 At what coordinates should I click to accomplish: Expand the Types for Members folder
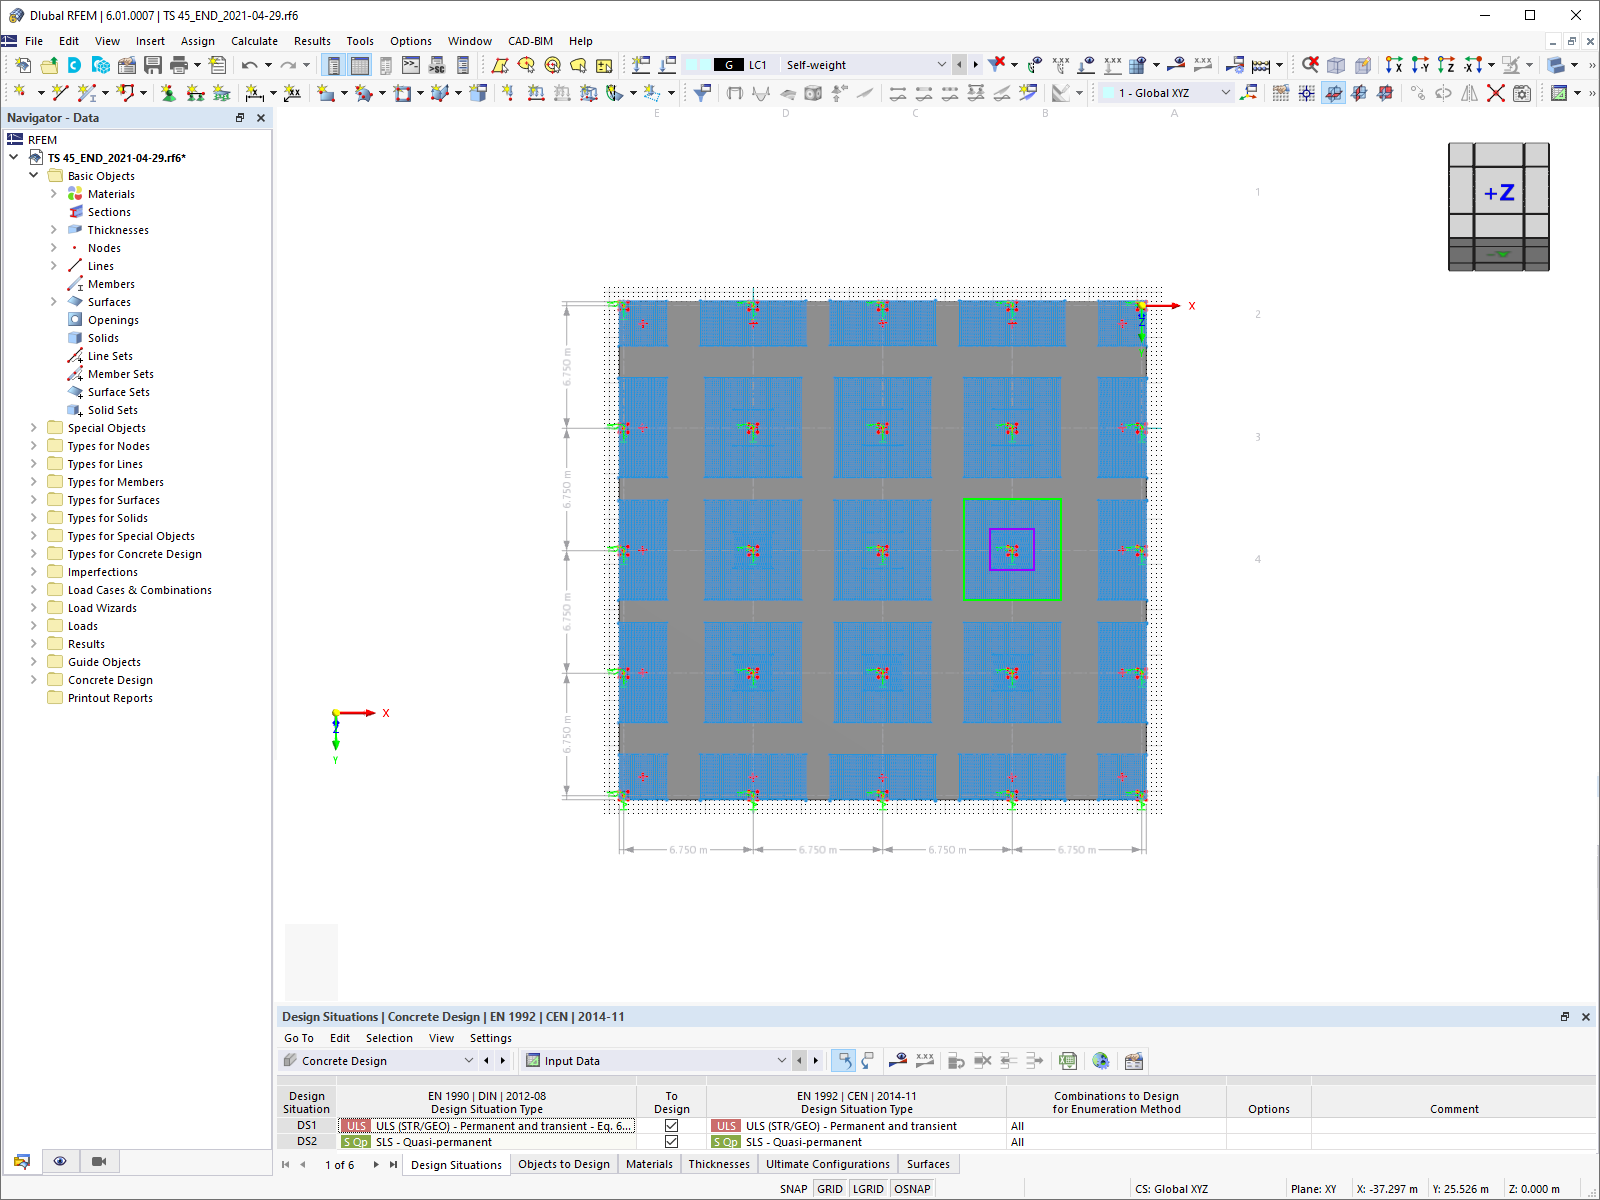34,482
